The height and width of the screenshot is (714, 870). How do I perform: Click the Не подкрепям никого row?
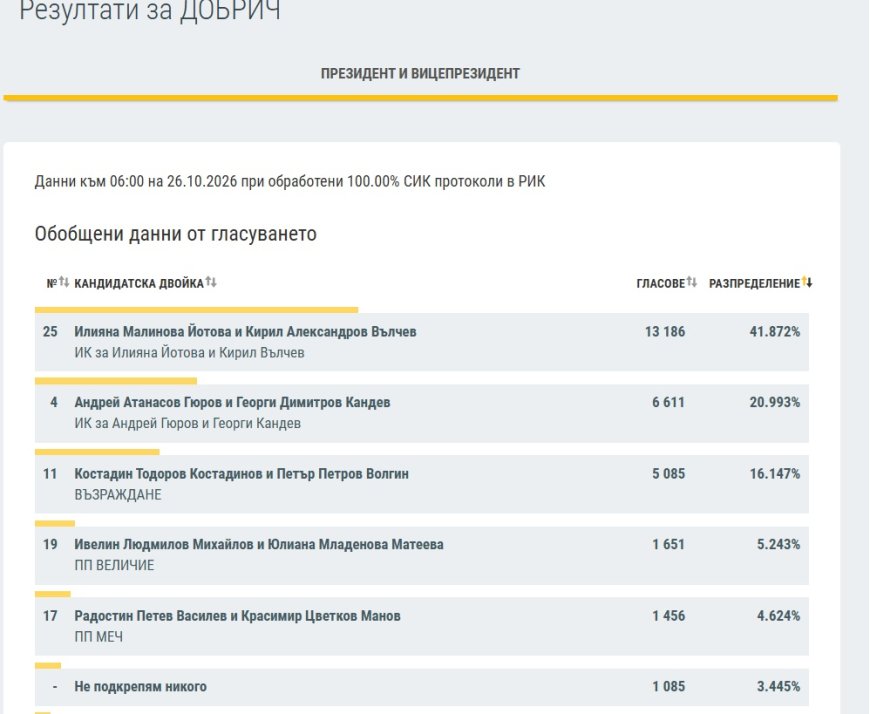(x=422, y=687)
